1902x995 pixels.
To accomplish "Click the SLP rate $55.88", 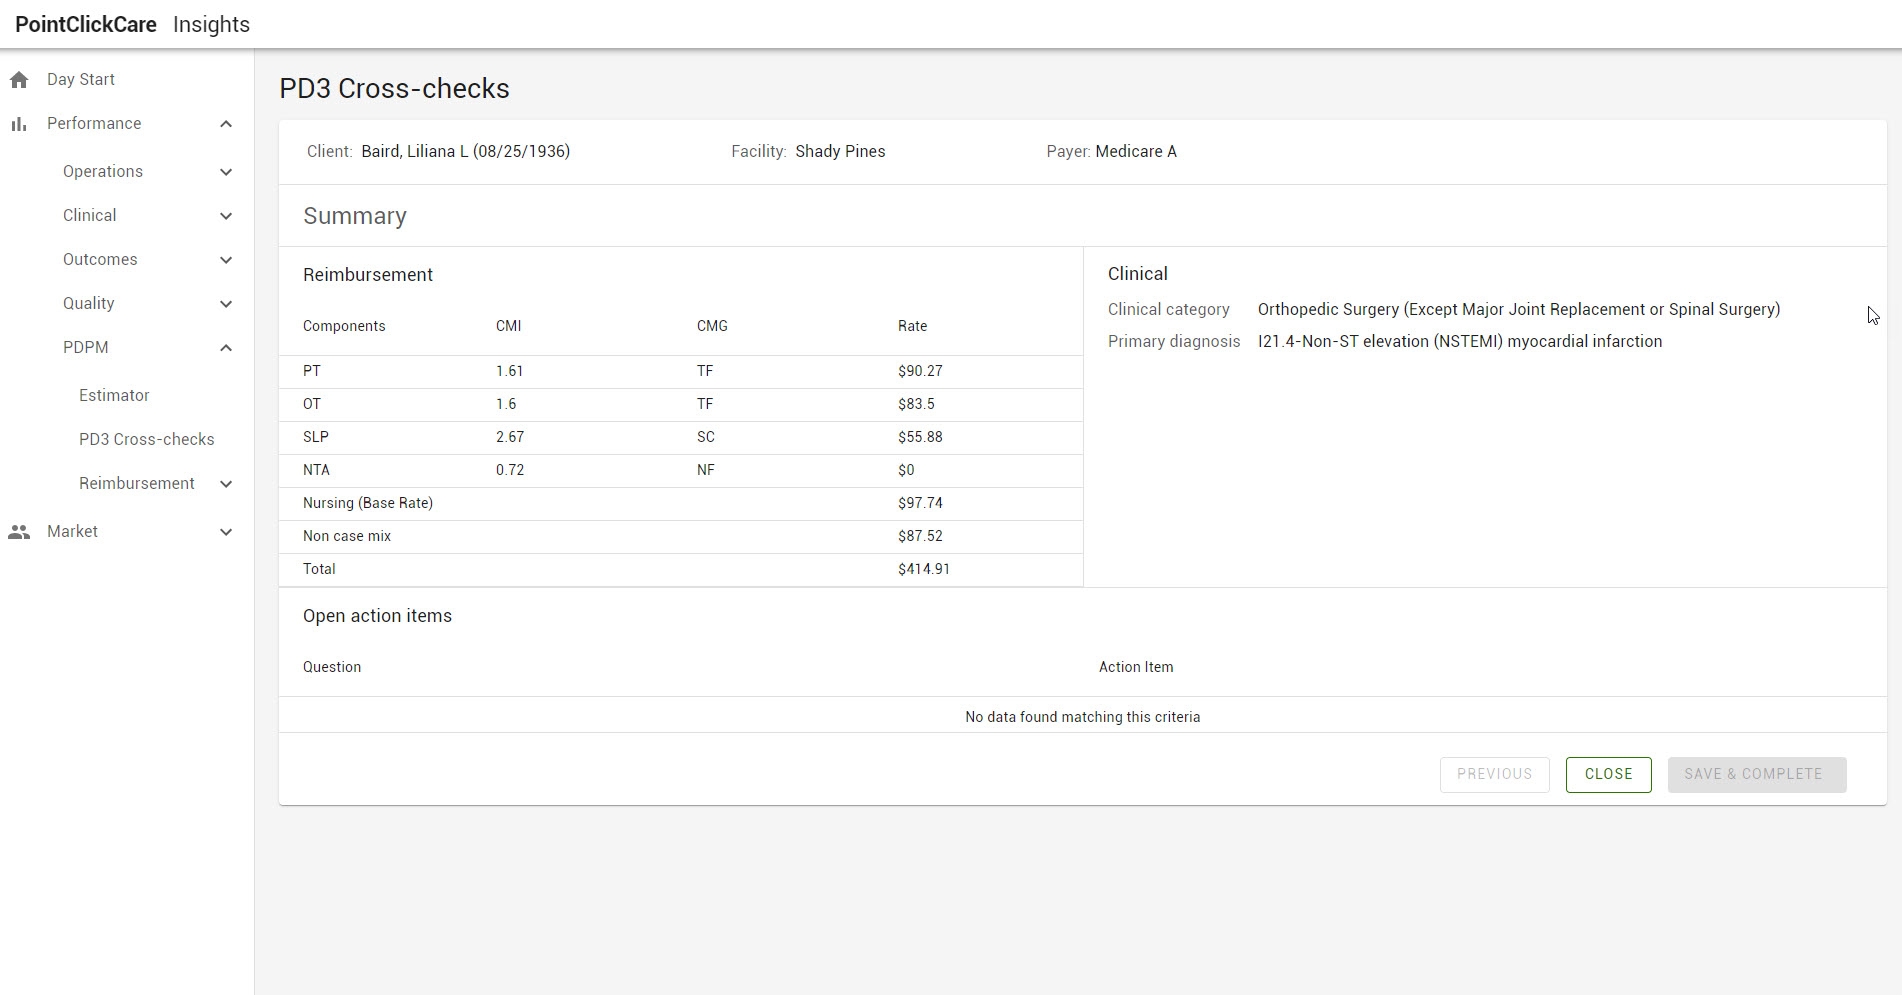I will click(x=920, y=437).
